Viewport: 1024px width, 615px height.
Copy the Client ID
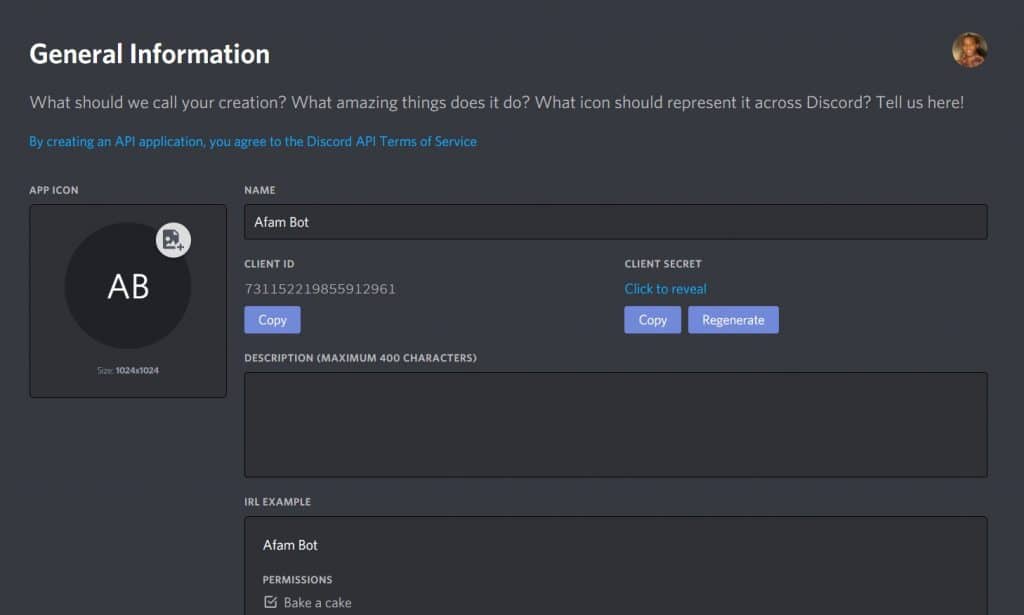pos(272,320)
